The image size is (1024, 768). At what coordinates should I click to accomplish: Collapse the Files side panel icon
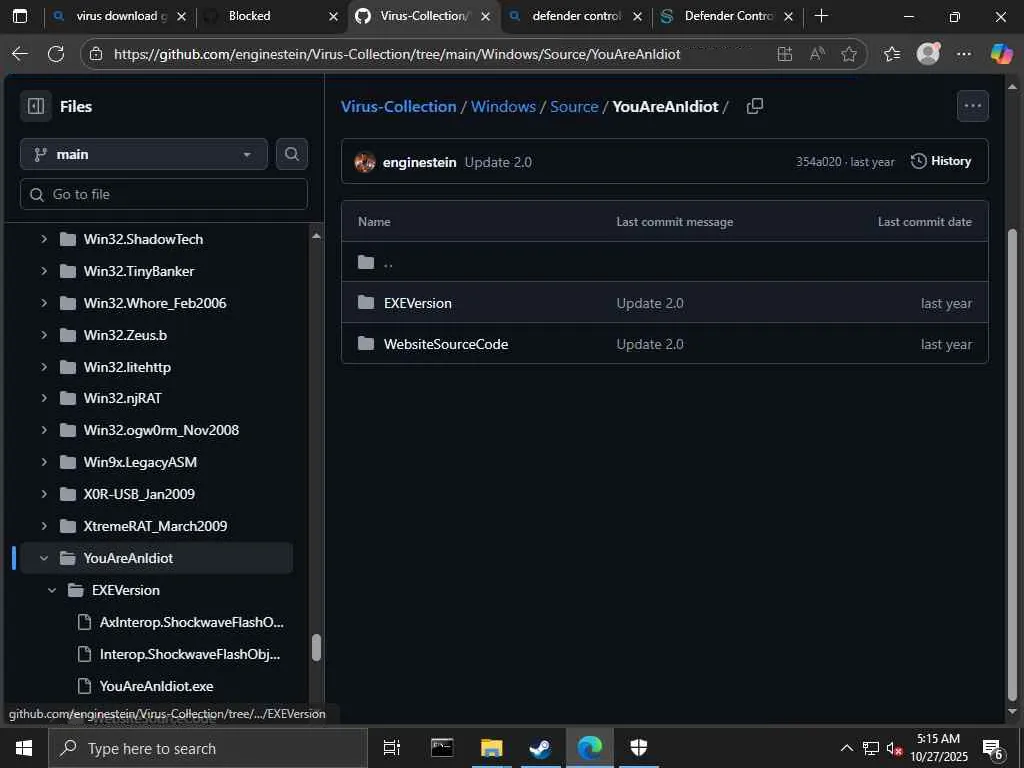tap(36, 106)
